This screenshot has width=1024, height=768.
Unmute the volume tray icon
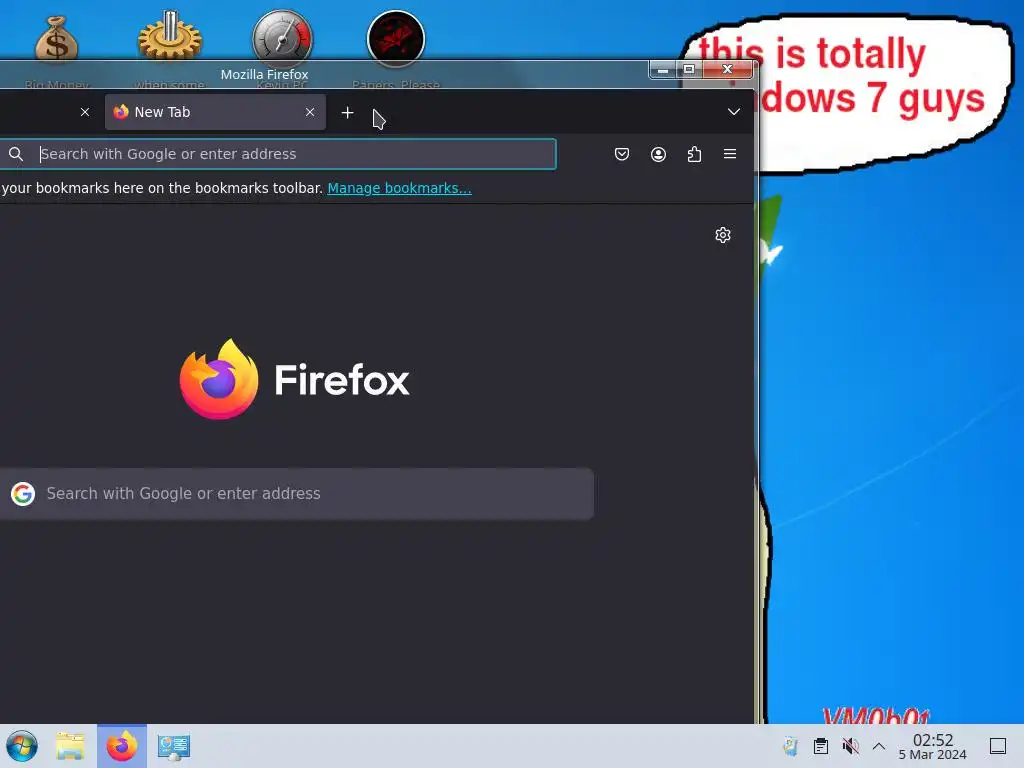(x=850, y=746)
